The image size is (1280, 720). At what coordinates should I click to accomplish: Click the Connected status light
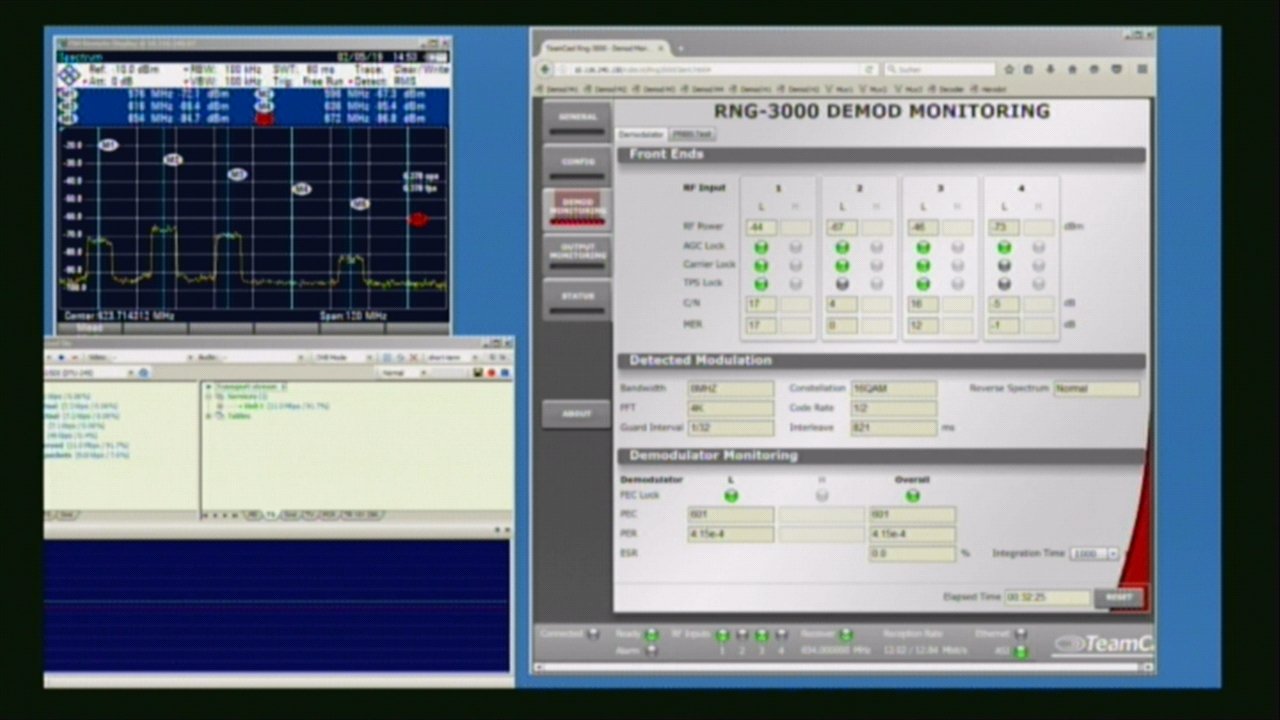[593, 634]
